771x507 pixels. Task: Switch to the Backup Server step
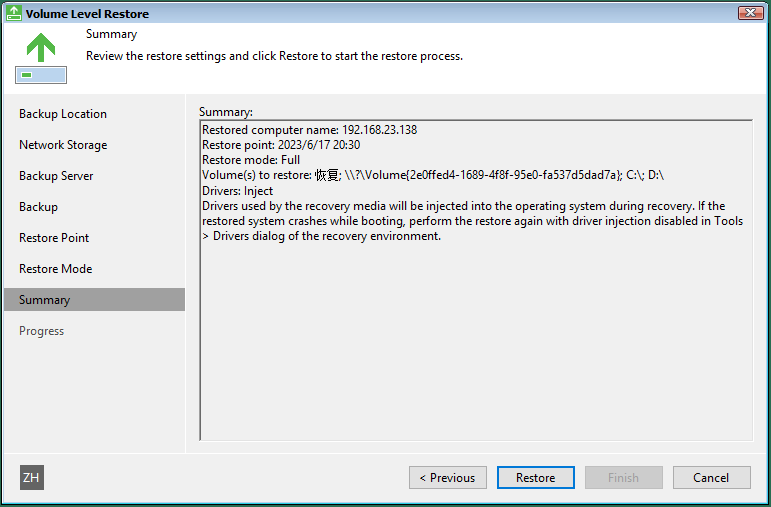coord(56,176)
